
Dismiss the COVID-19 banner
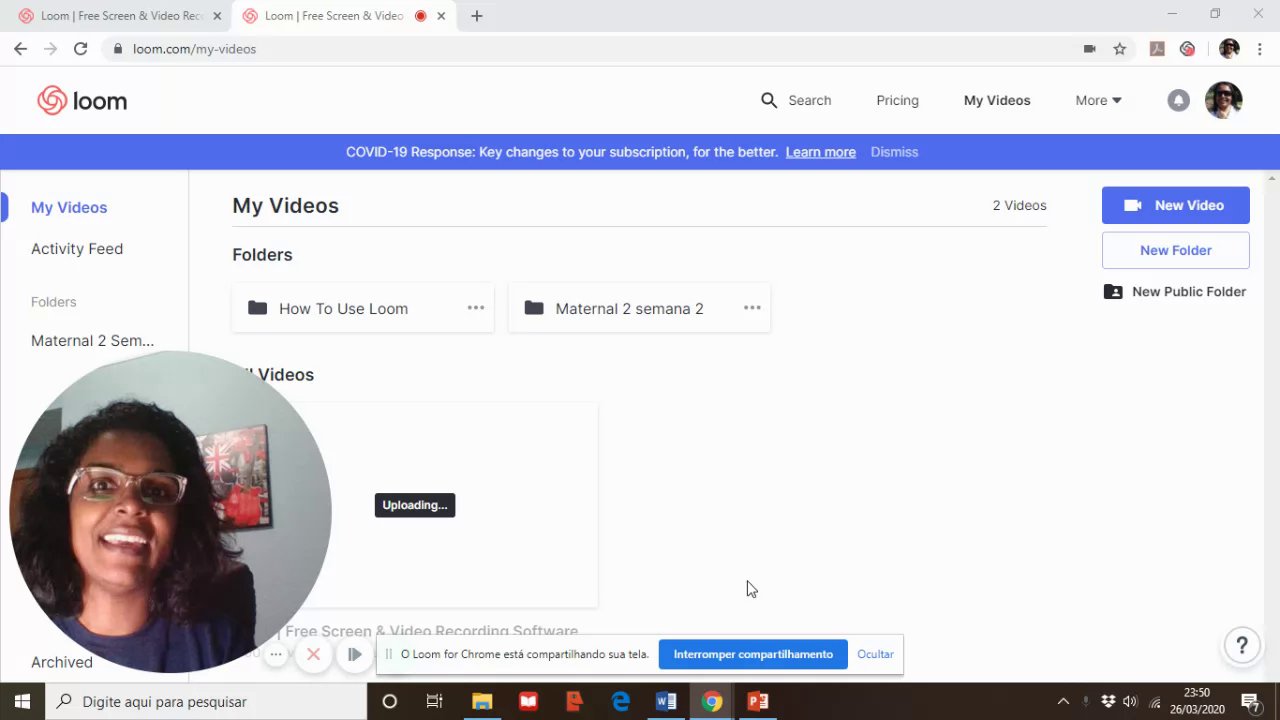(894, 152)
